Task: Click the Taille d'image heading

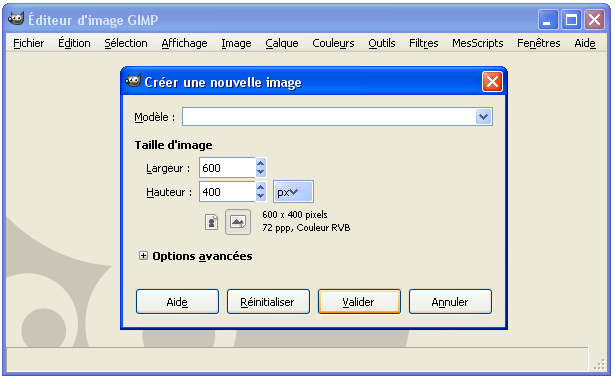Action: tap(173, 145)
